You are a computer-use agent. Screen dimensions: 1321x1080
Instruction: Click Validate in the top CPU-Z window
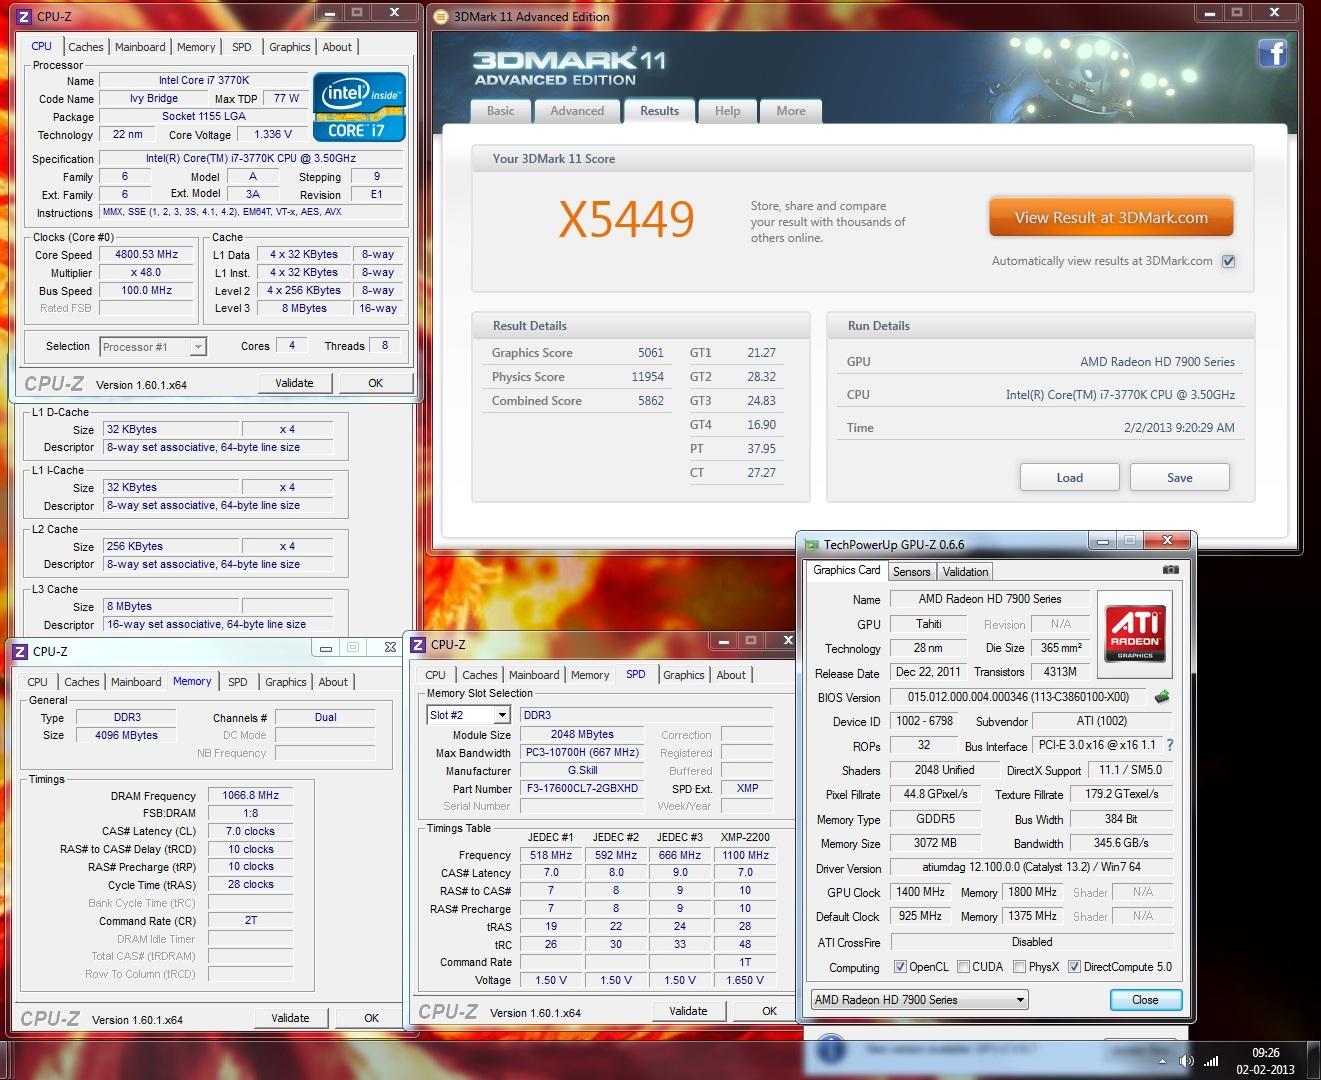coord(294,383)
